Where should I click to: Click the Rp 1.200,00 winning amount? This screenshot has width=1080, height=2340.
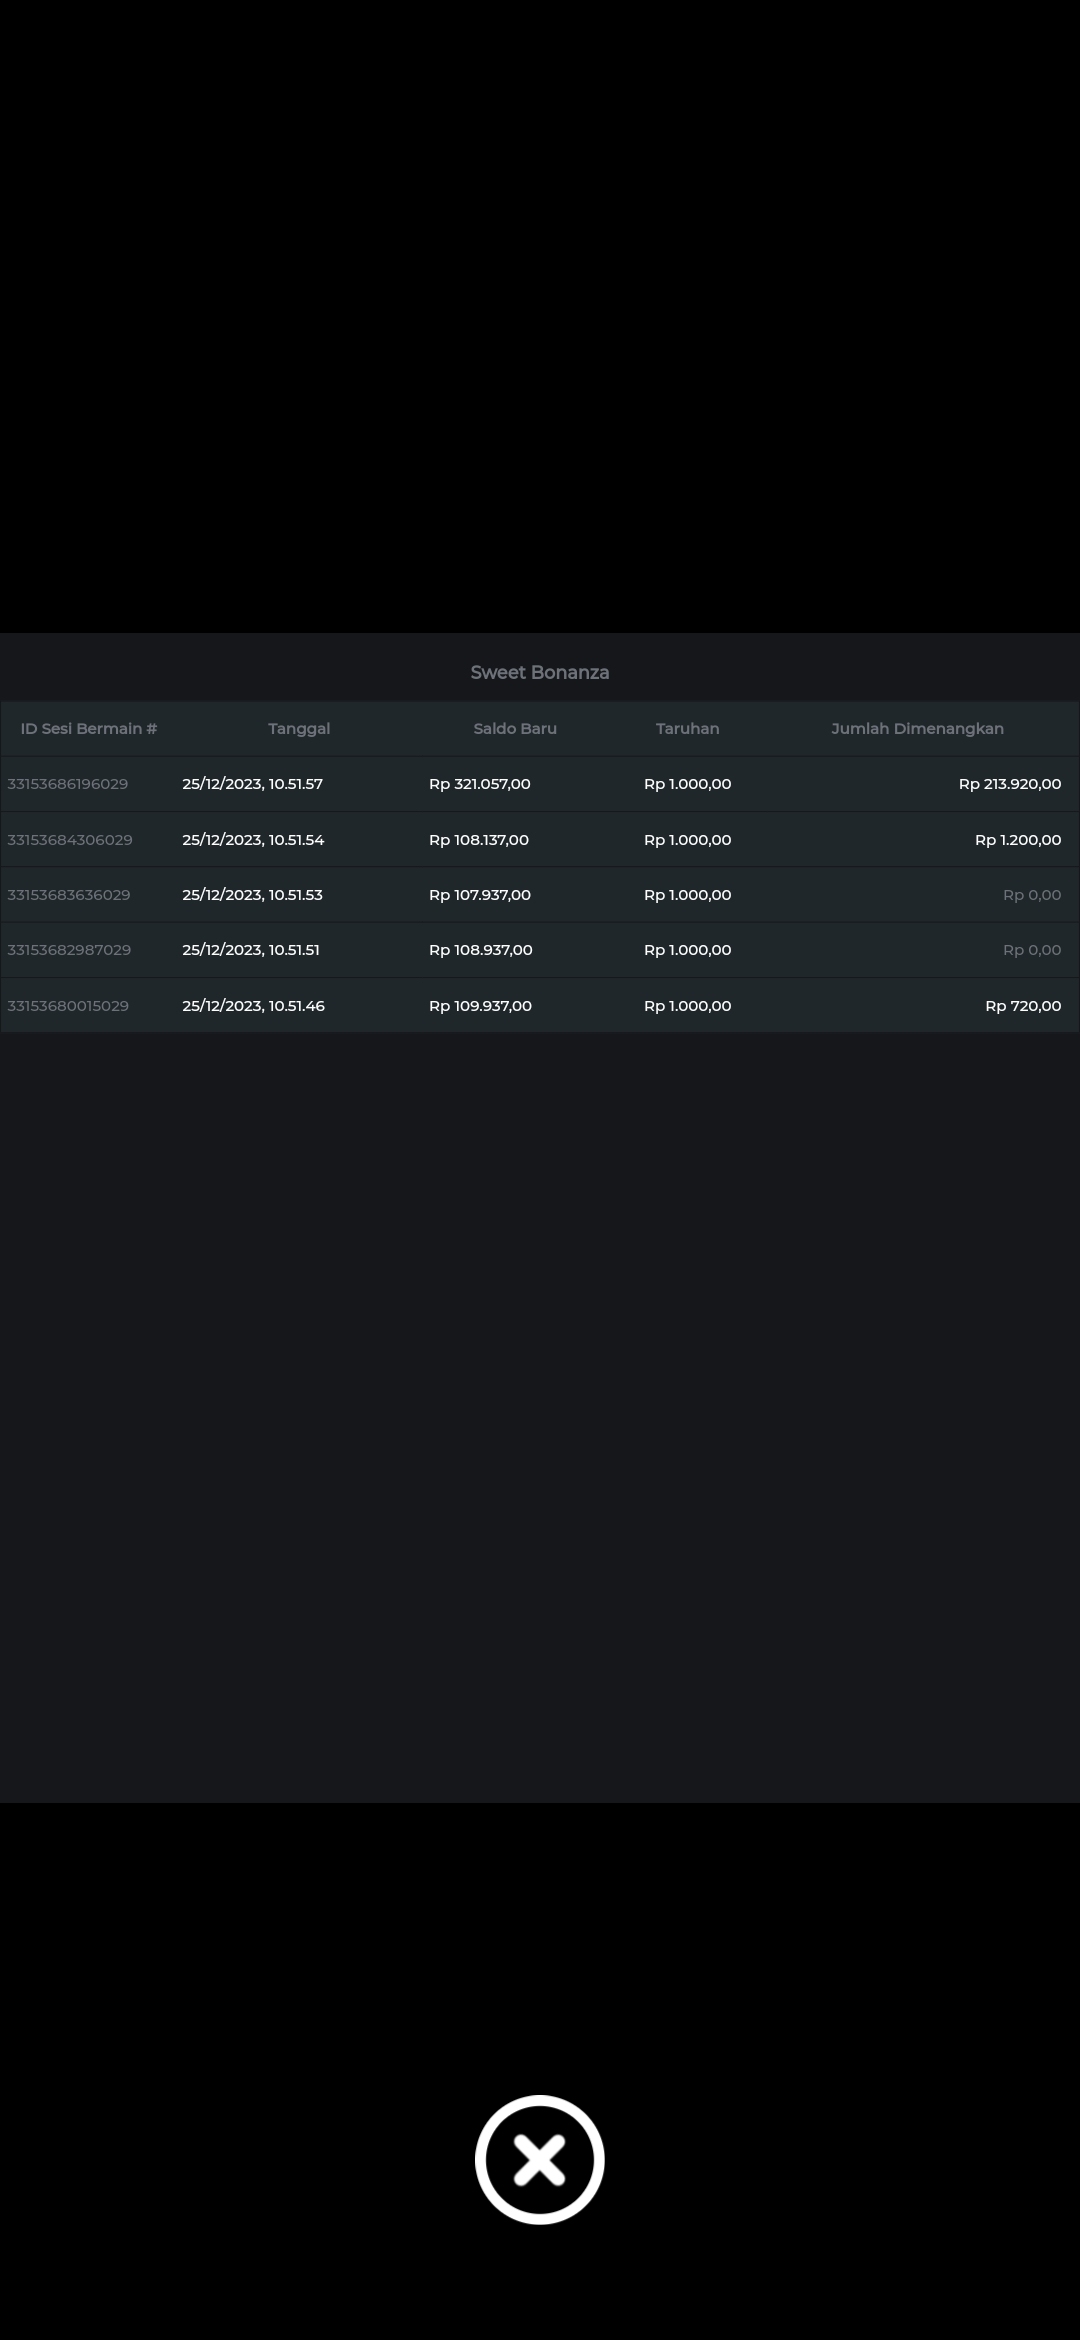[x=1017, y=840]
